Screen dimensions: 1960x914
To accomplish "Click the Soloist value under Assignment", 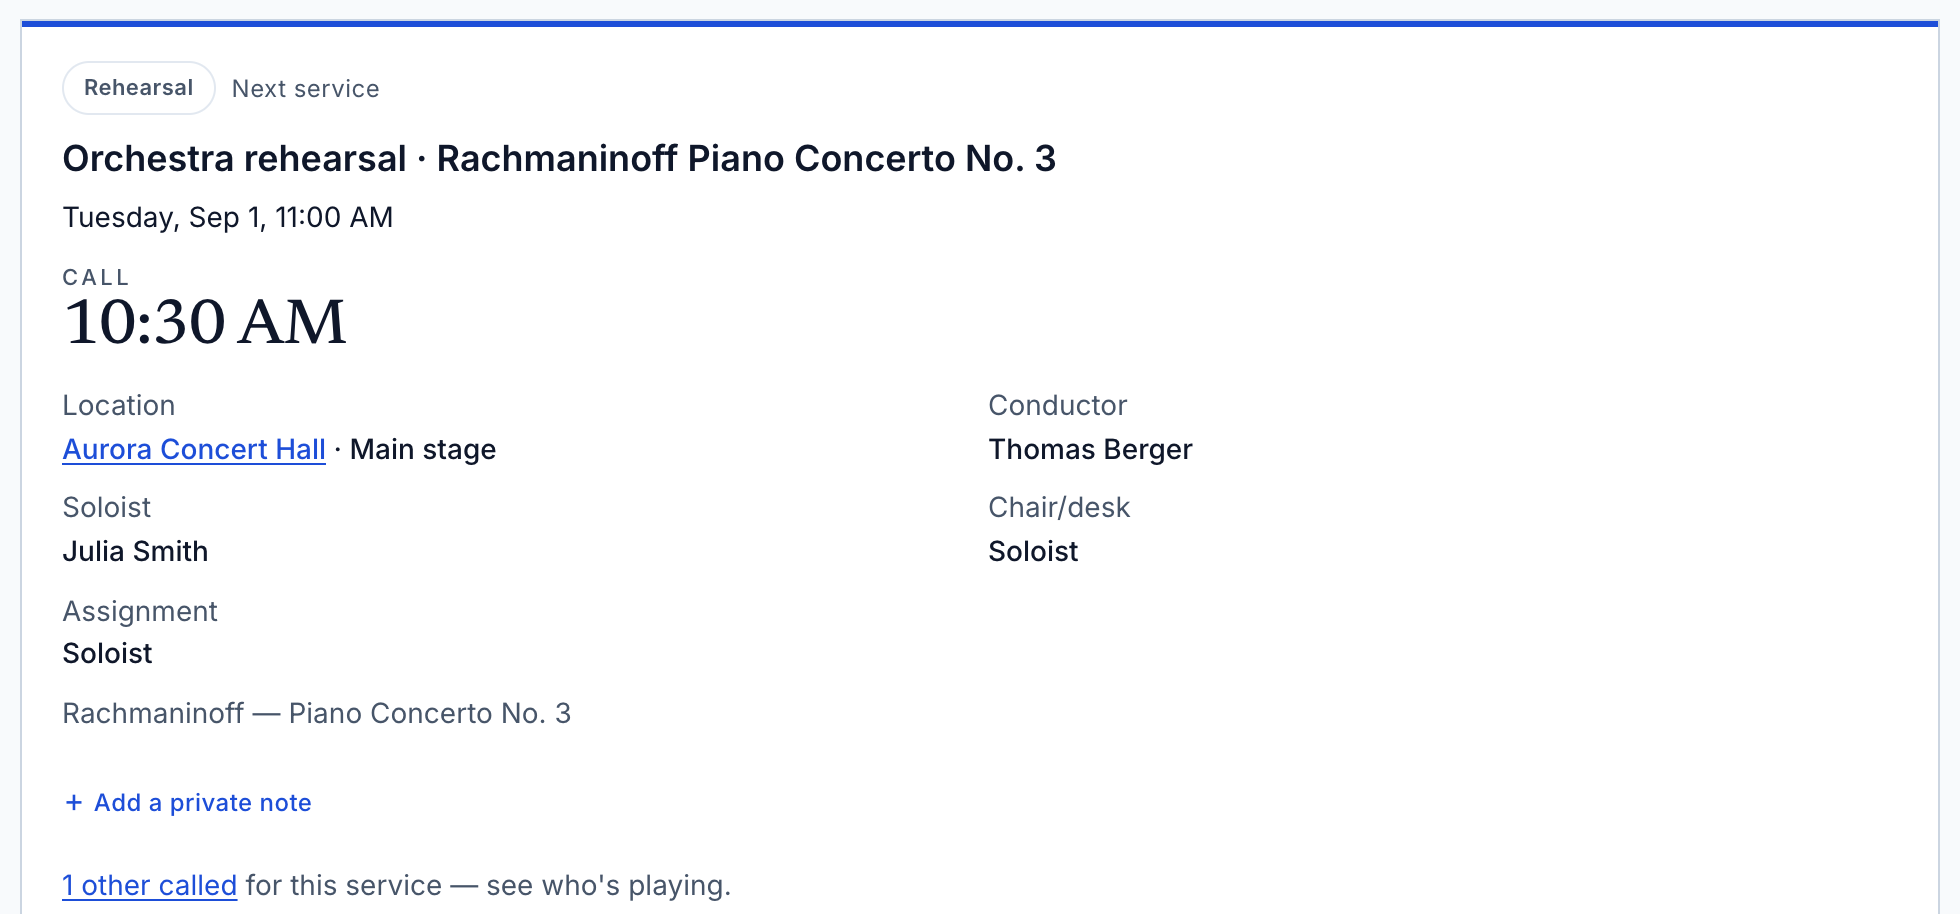I will point(108,654).
